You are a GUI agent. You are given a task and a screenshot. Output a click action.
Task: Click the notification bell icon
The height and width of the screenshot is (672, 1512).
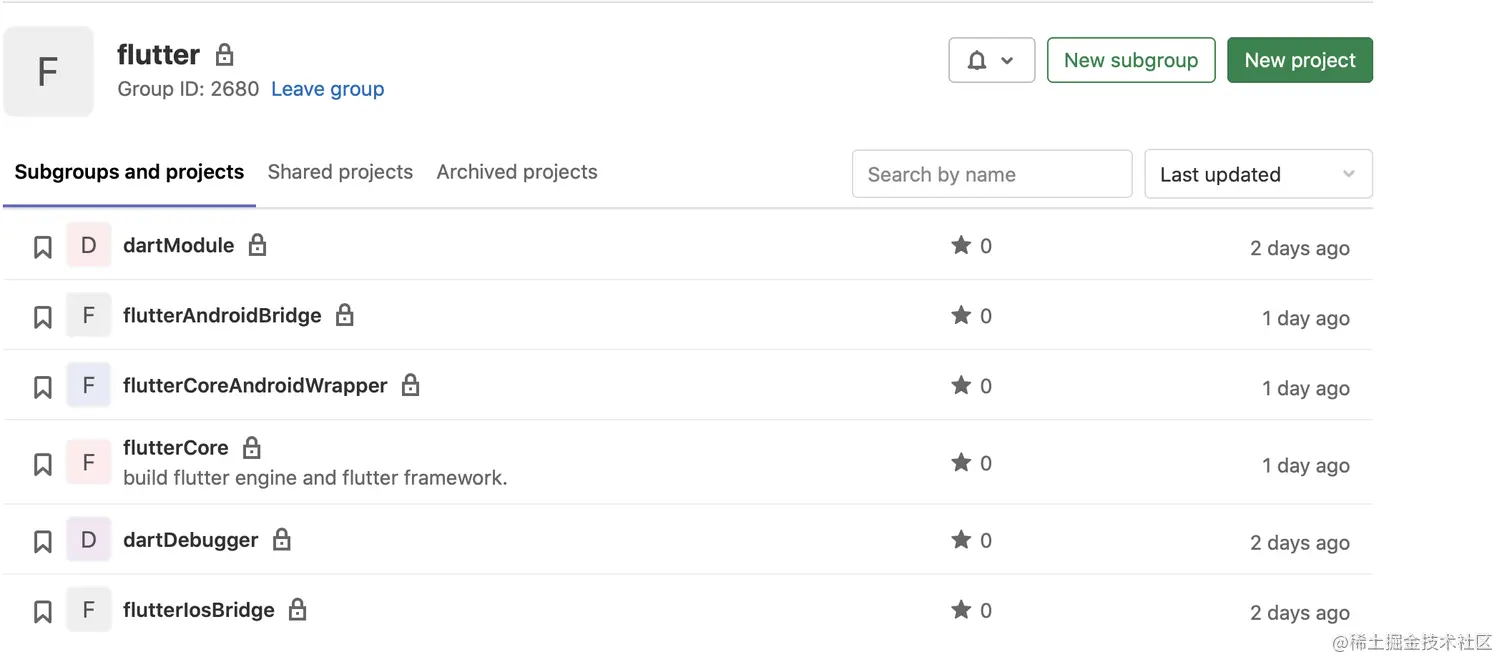pos(977,60)
